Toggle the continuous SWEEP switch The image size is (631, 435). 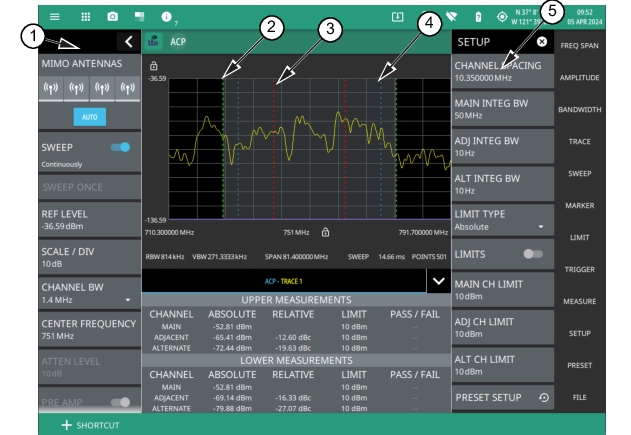coord(122,145)
